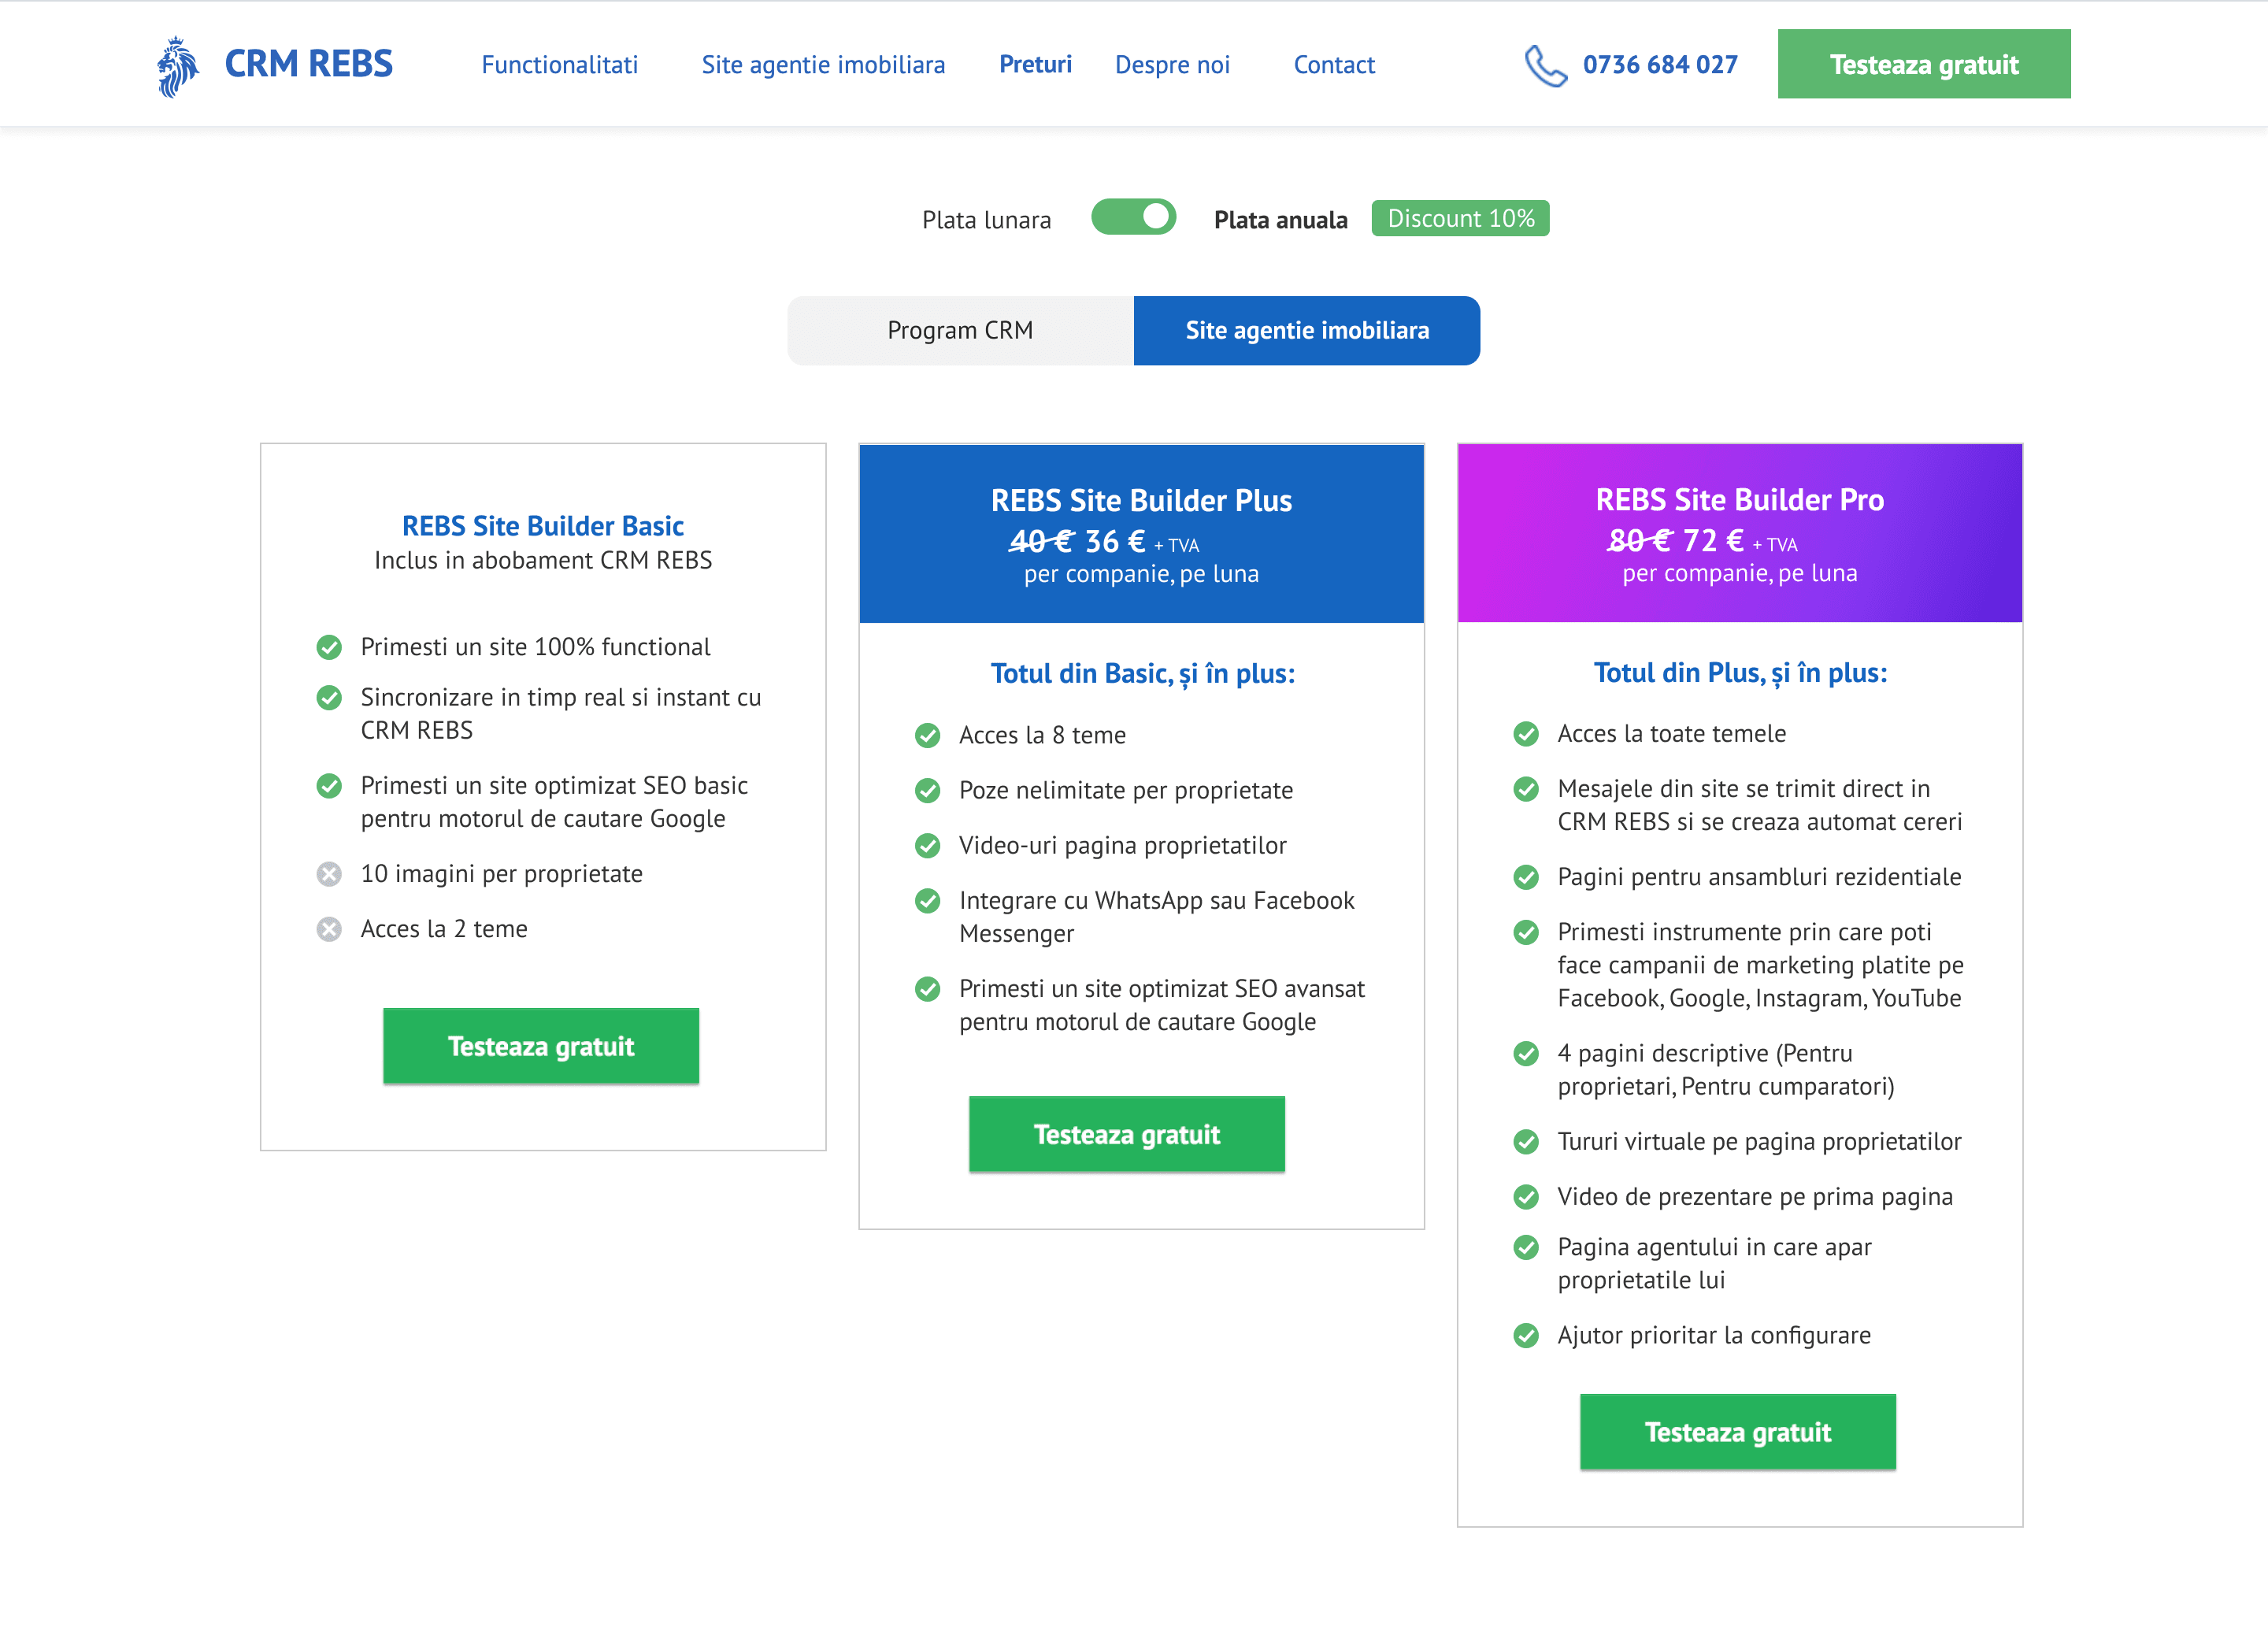The height and width of the screenshot is (1638, 2268).
Task: Click 'Testeaza gratuit' under REBS Site Builder Pro
Action: click(1737, 1432)
